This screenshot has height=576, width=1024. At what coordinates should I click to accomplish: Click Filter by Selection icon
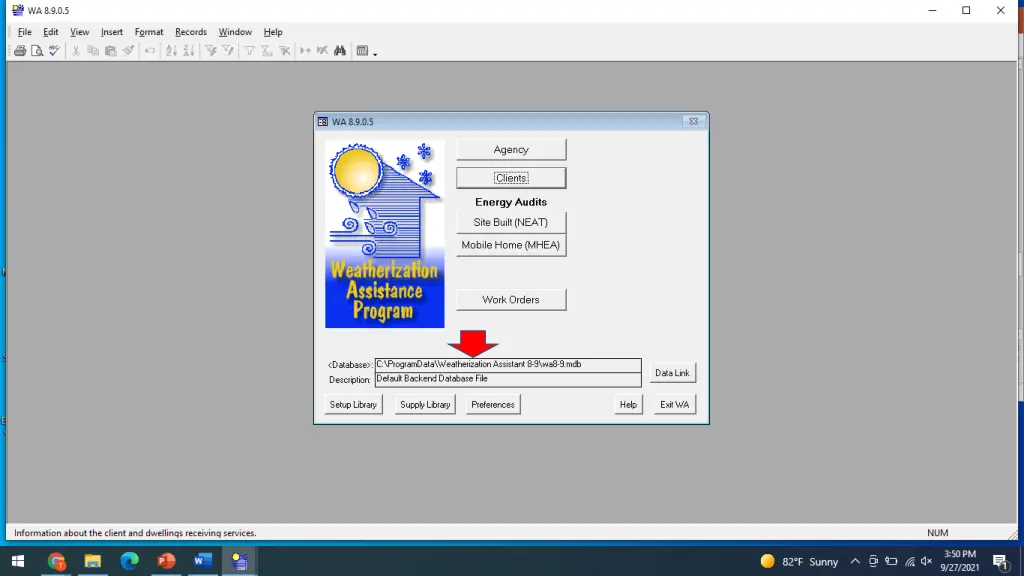point(210,50)
